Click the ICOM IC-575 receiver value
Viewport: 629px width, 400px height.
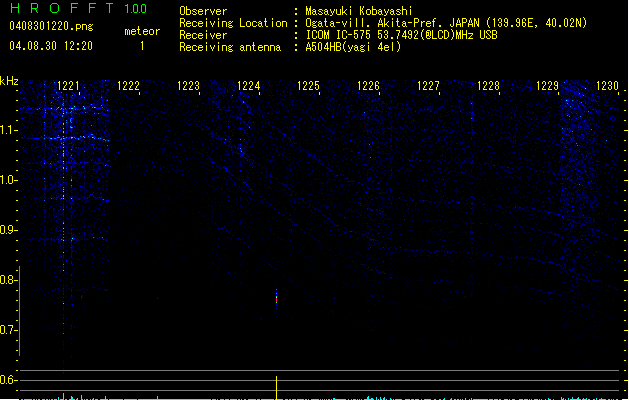[x=401, y=35]
